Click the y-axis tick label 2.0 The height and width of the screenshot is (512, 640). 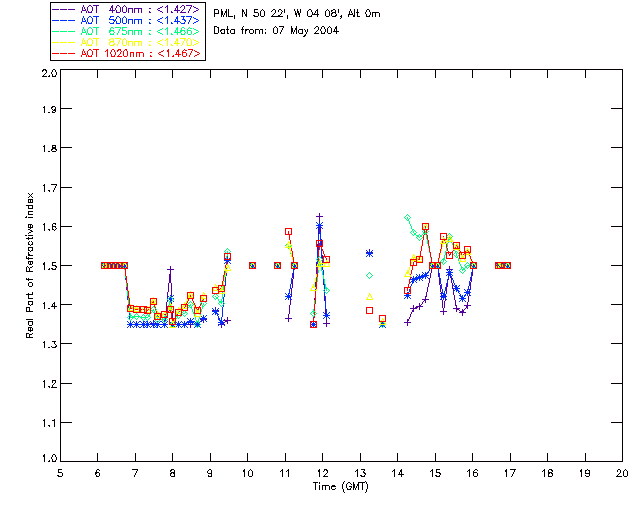pyautogui.click(x=49, y=74)
